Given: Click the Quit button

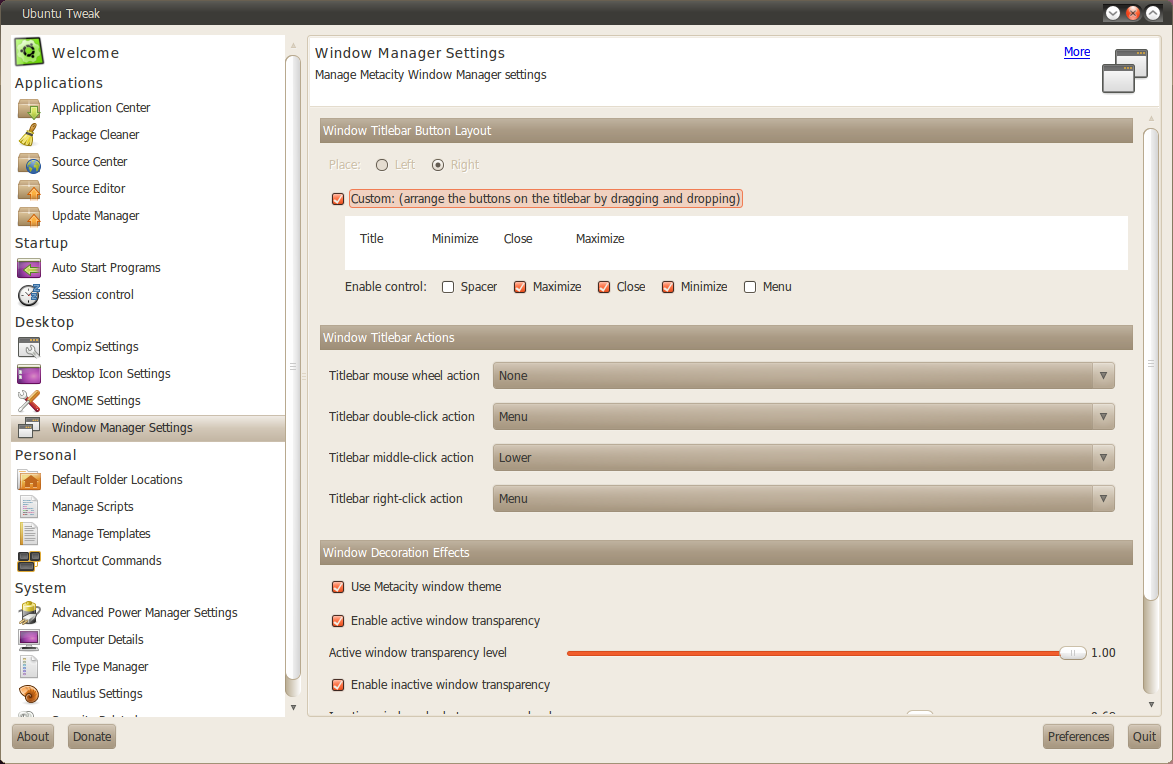Looking at the screenshot, I should (x=1144, y=736).
